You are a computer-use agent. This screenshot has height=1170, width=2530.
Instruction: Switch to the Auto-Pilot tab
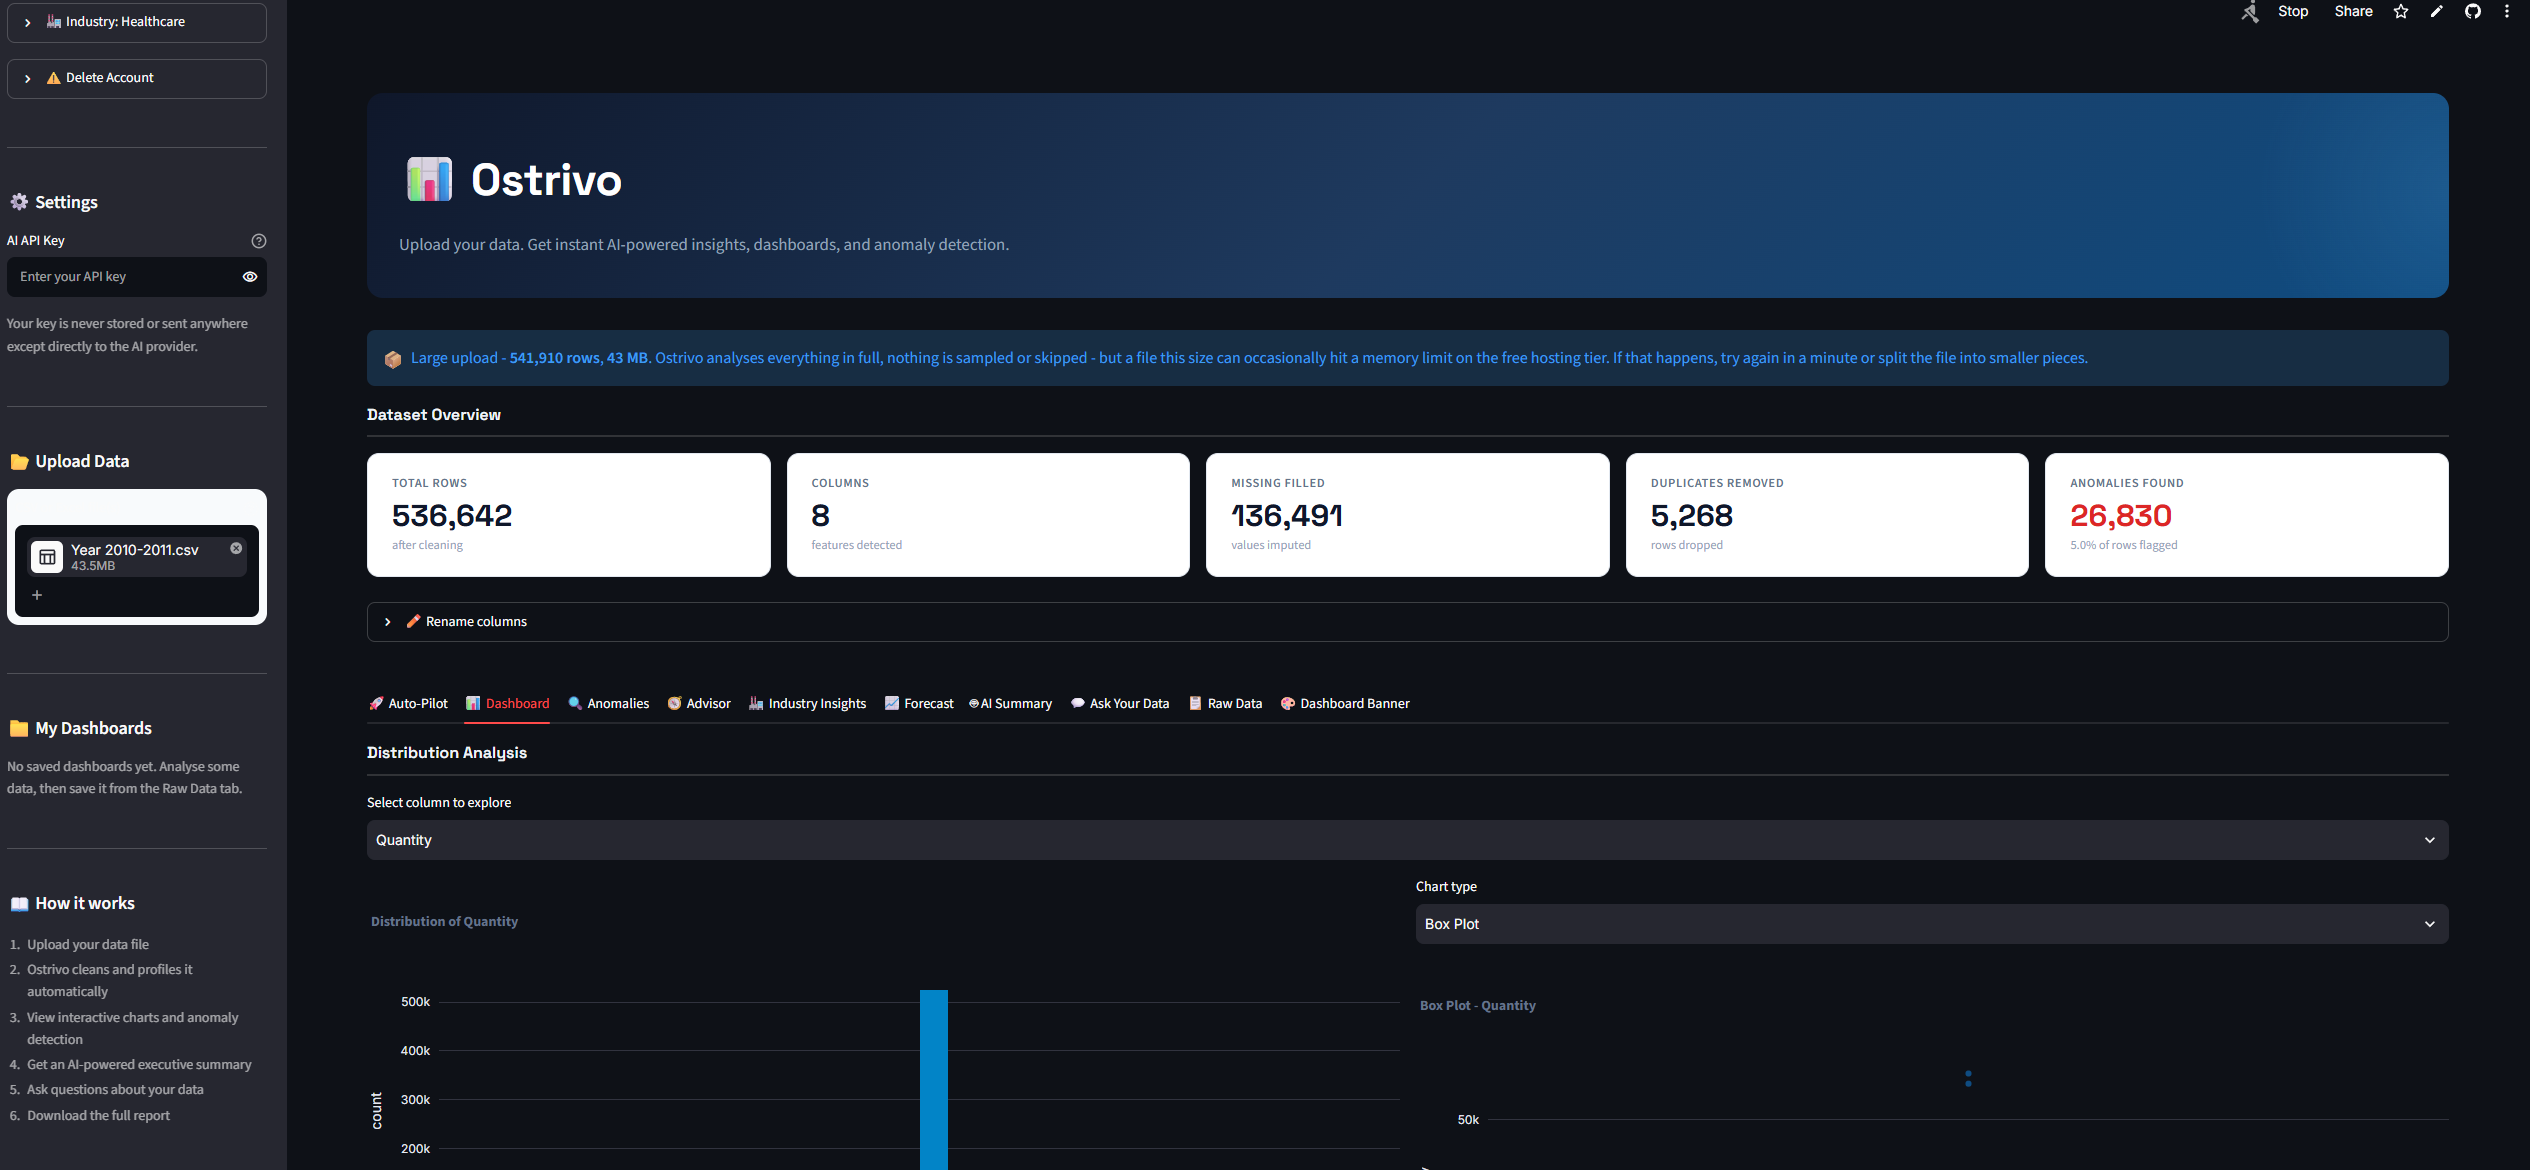(x=408, y=704)
